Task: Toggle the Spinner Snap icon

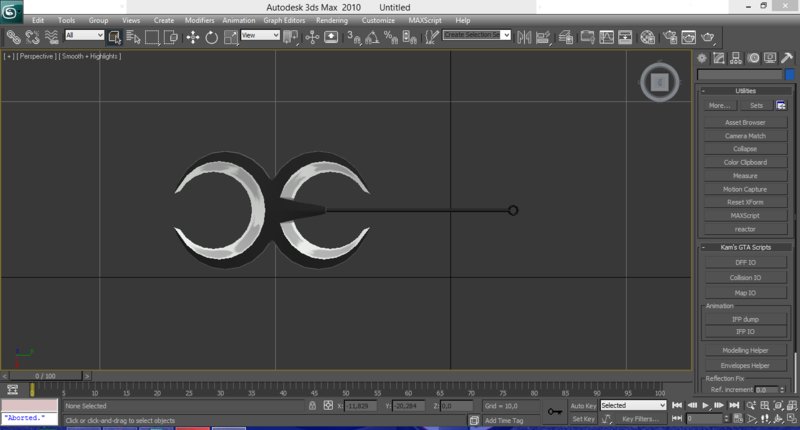Action: click(410, 37)
